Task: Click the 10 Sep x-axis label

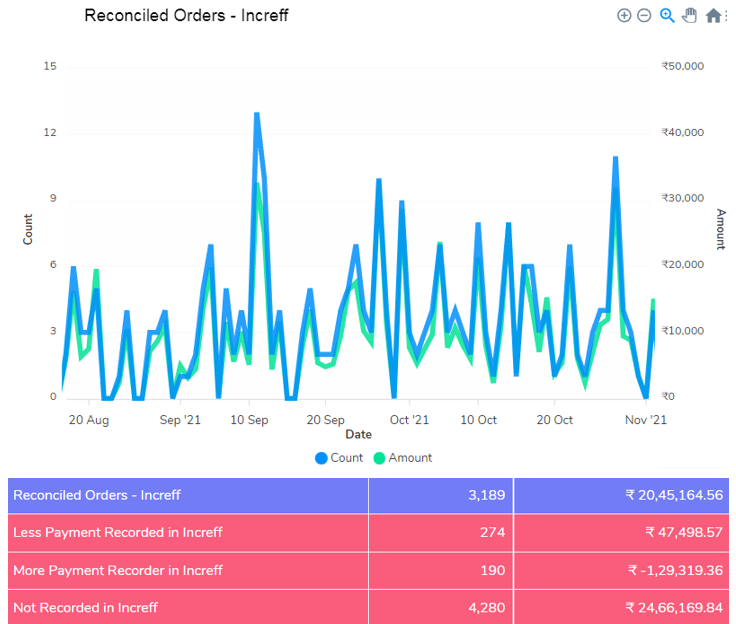Action: (x=249, y=420)
